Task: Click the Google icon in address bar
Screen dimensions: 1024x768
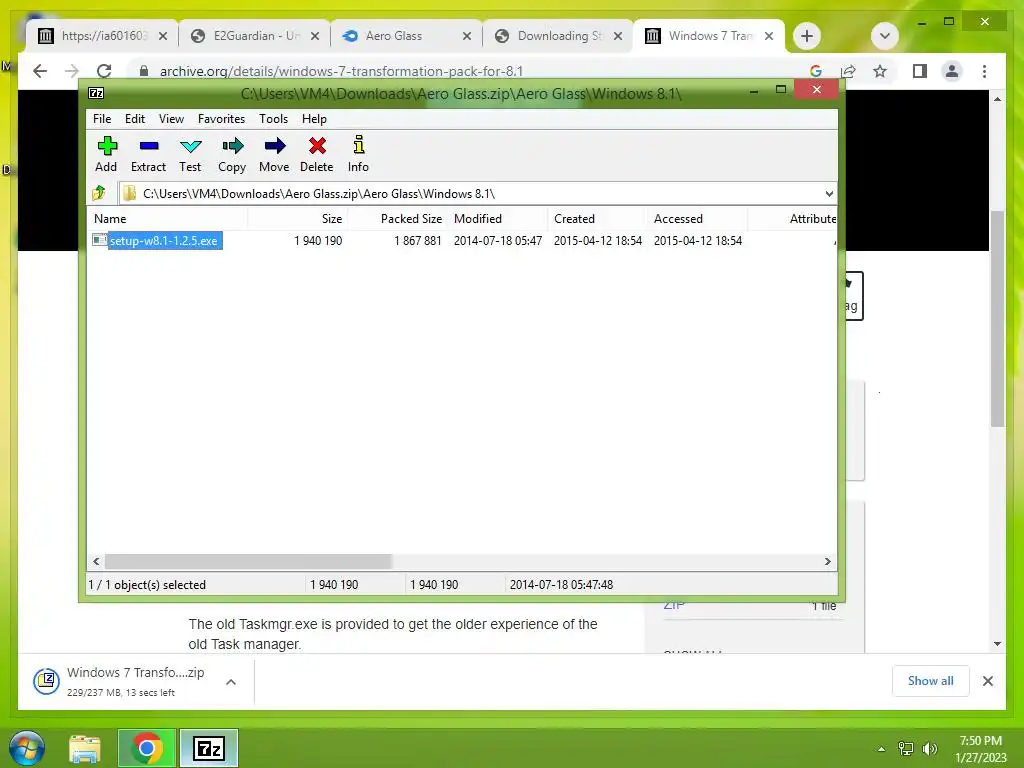Action: pyautogui.click(x=815, y=71)
